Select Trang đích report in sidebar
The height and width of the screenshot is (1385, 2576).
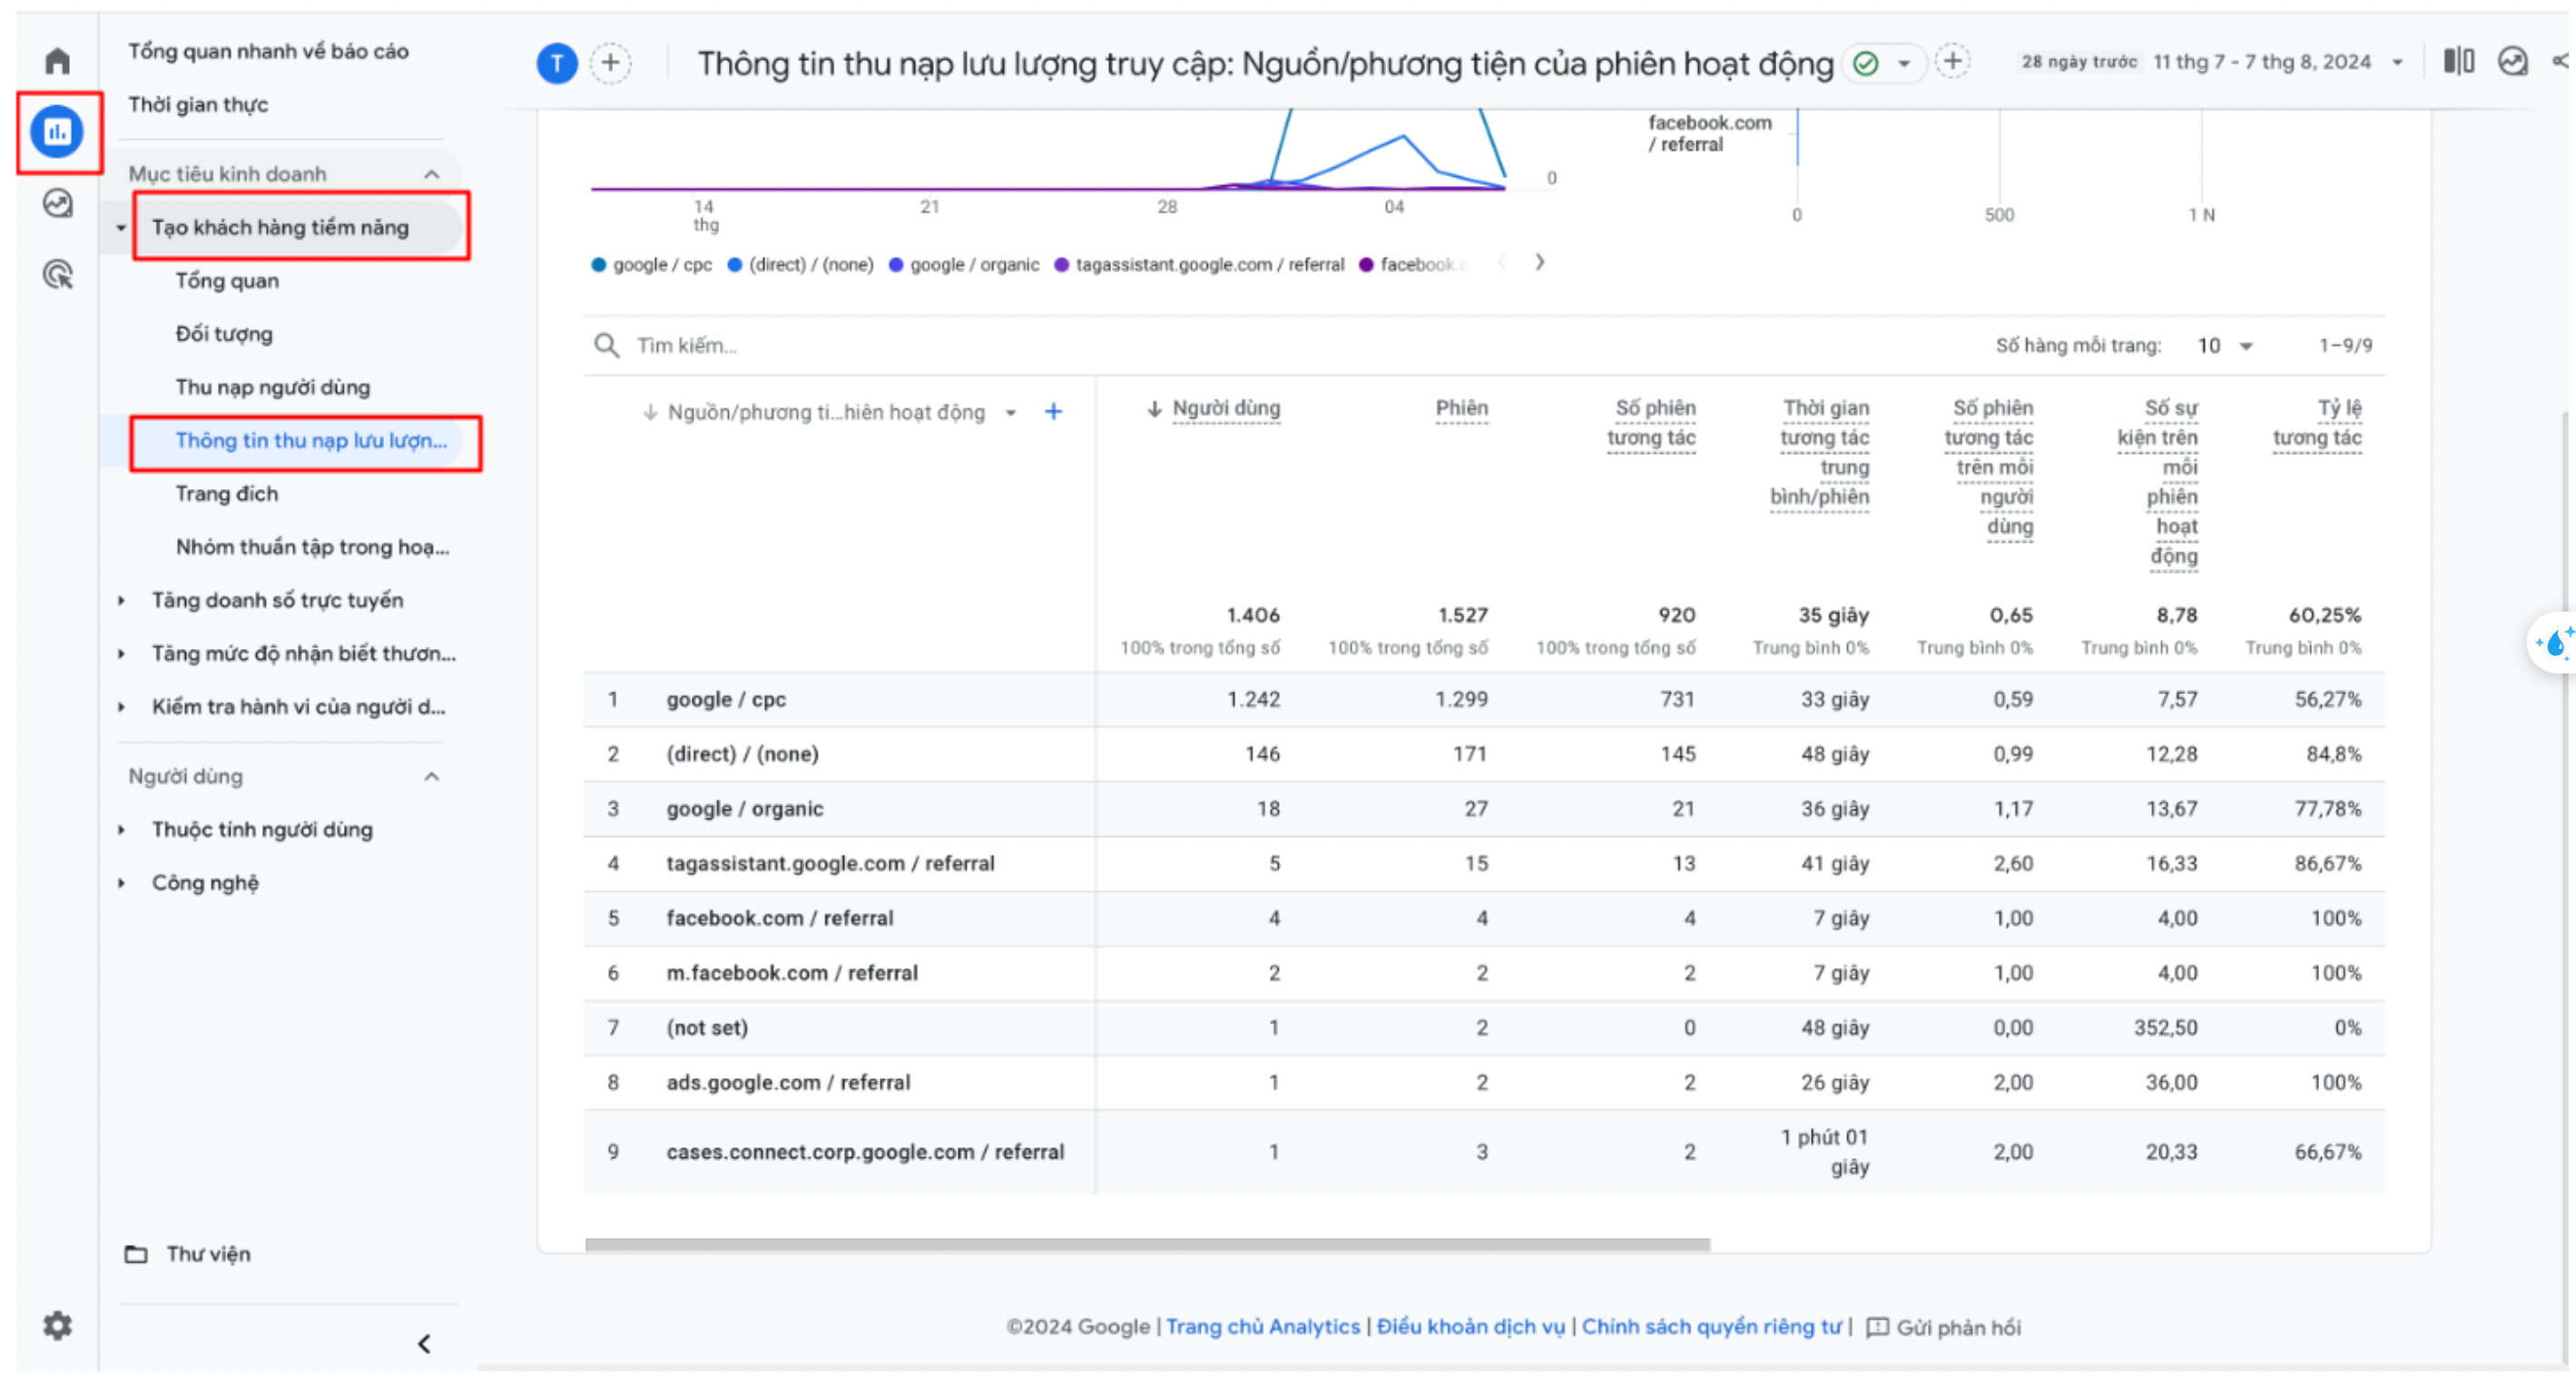pyautogui.click(x=227, y=494)
